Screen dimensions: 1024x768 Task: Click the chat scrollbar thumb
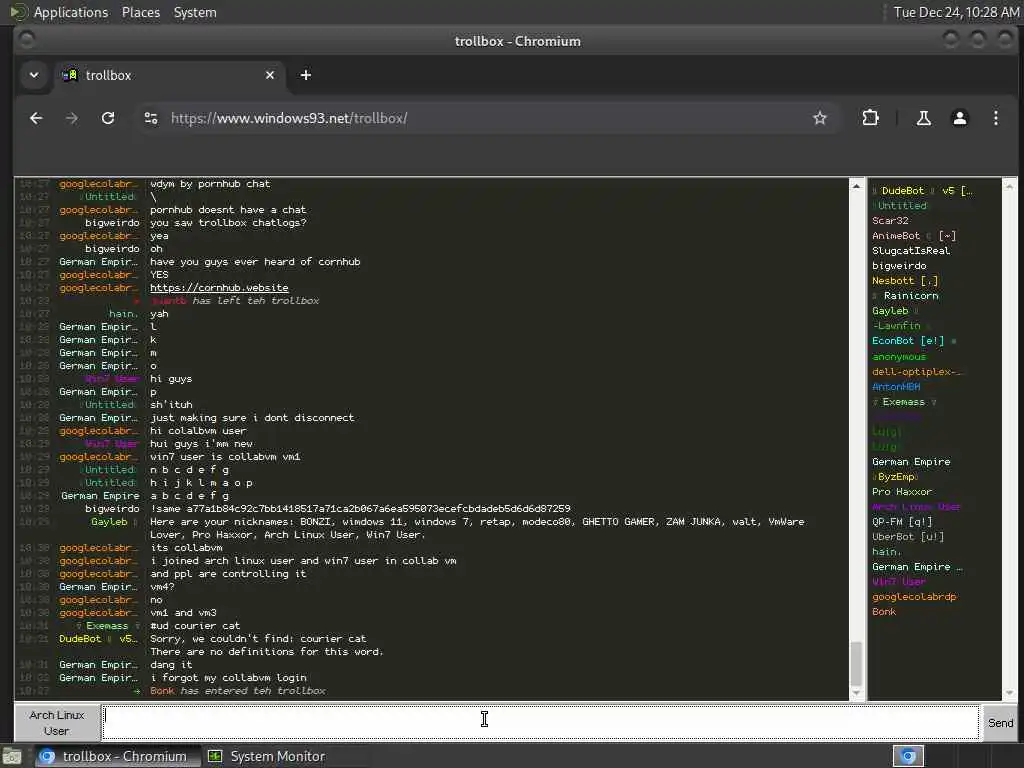tap(856, 663)
